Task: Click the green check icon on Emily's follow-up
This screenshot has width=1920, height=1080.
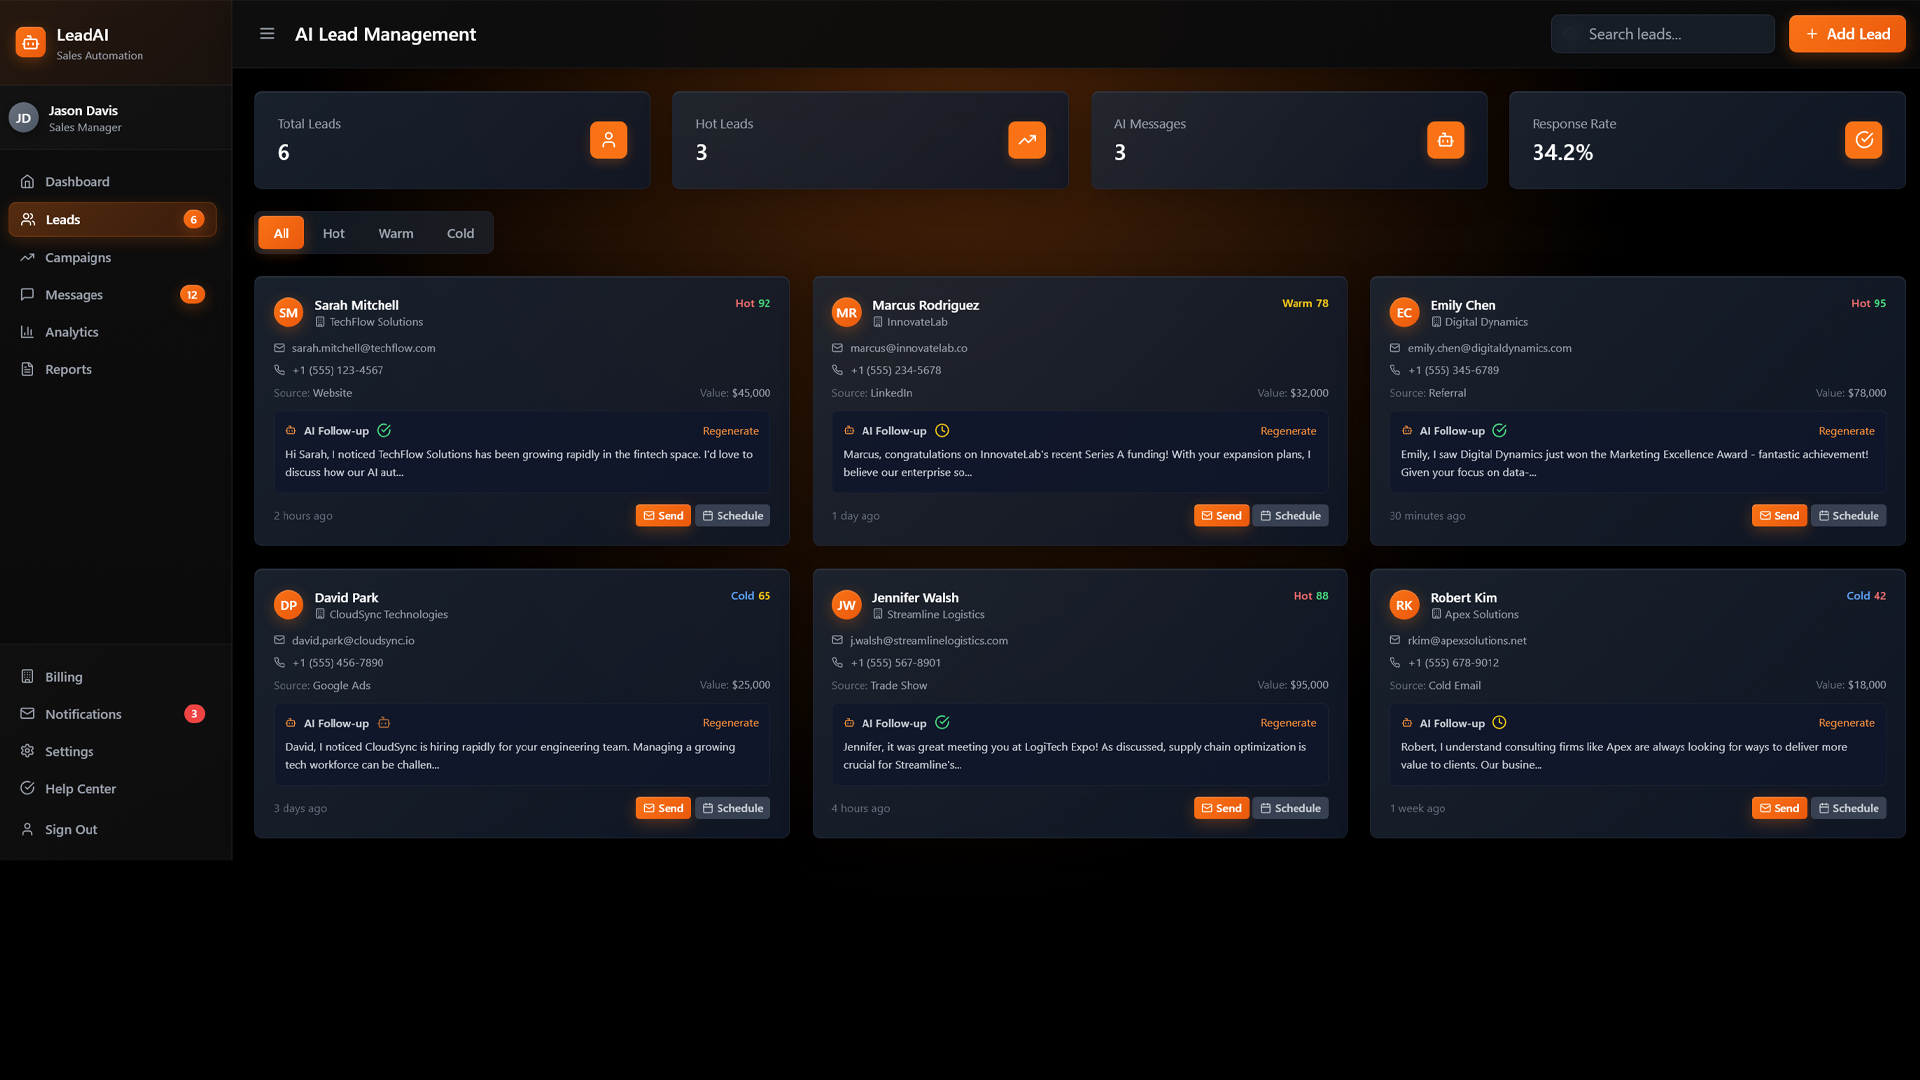Action: [1499, 431]
